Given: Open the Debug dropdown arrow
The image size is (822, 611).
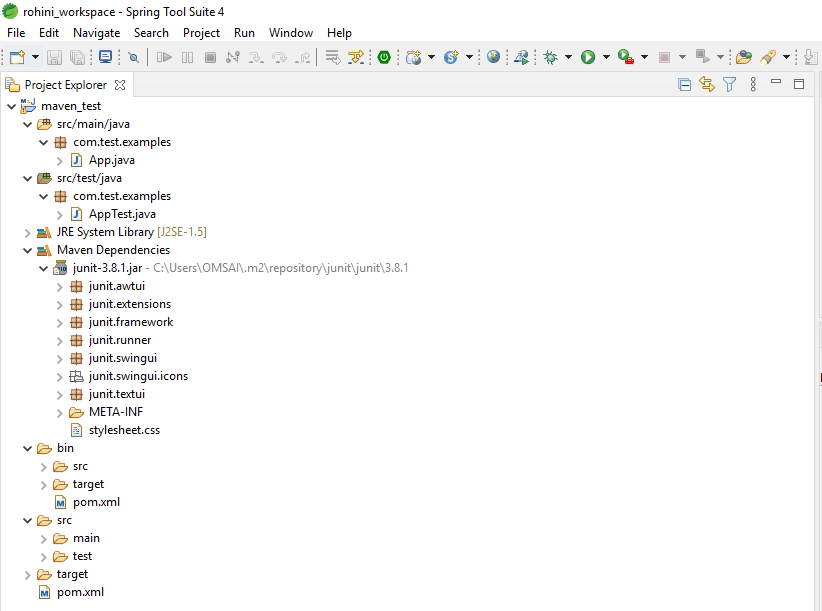Looking at the screenshot, I should pyautogui.click(x=568, y=57).
